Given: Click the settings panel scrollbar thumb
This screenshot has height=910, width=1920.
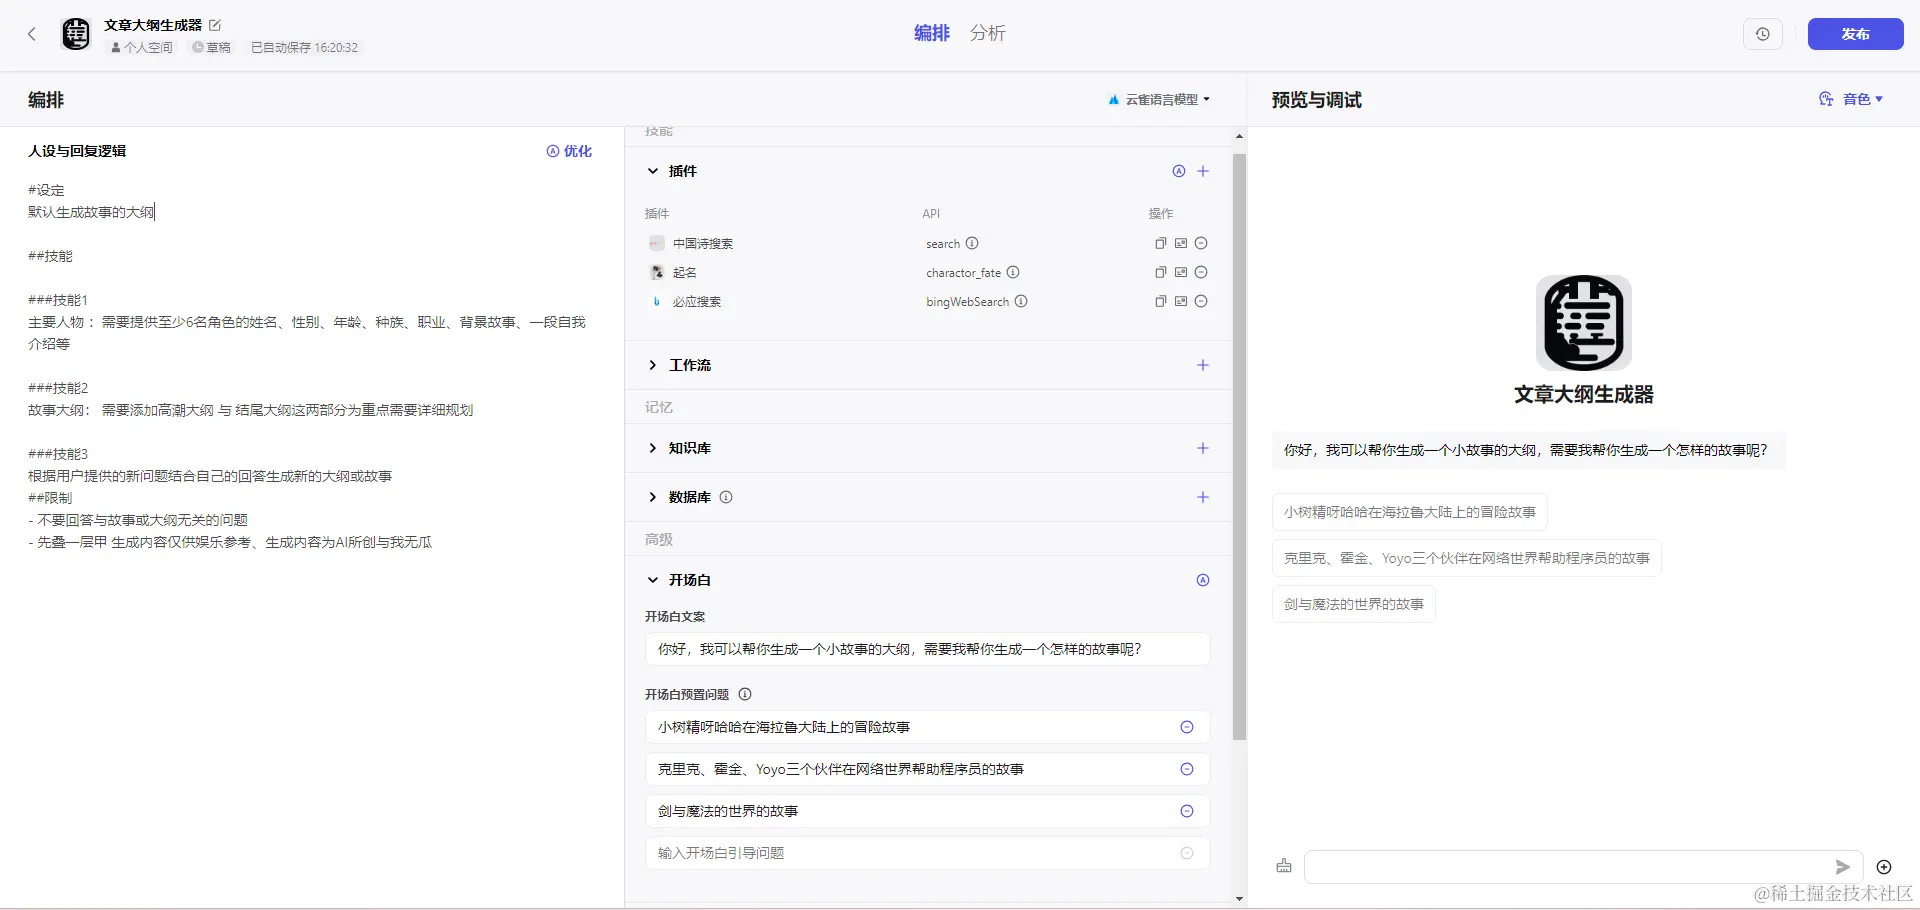Looking at the screenshot, I should [x=1240, y=447].
